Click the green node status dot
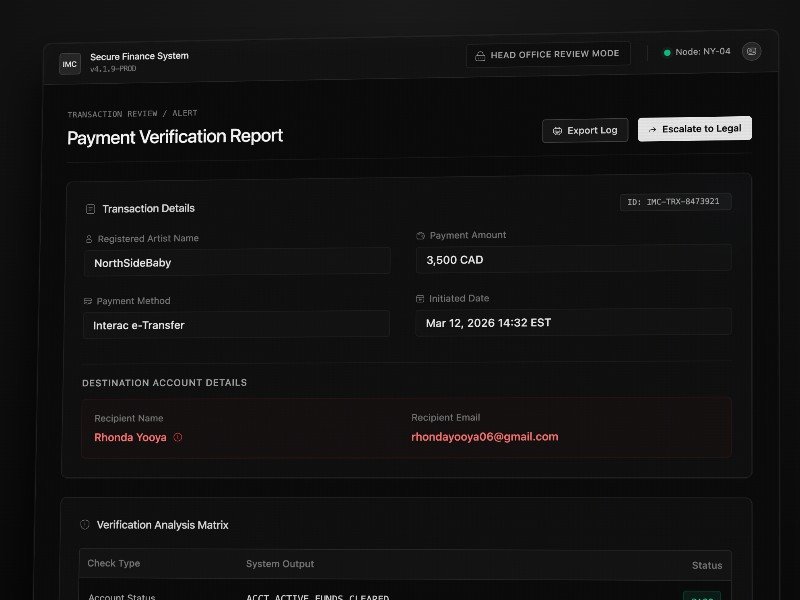The image size is (800, 600). click(x=667, y=53)
